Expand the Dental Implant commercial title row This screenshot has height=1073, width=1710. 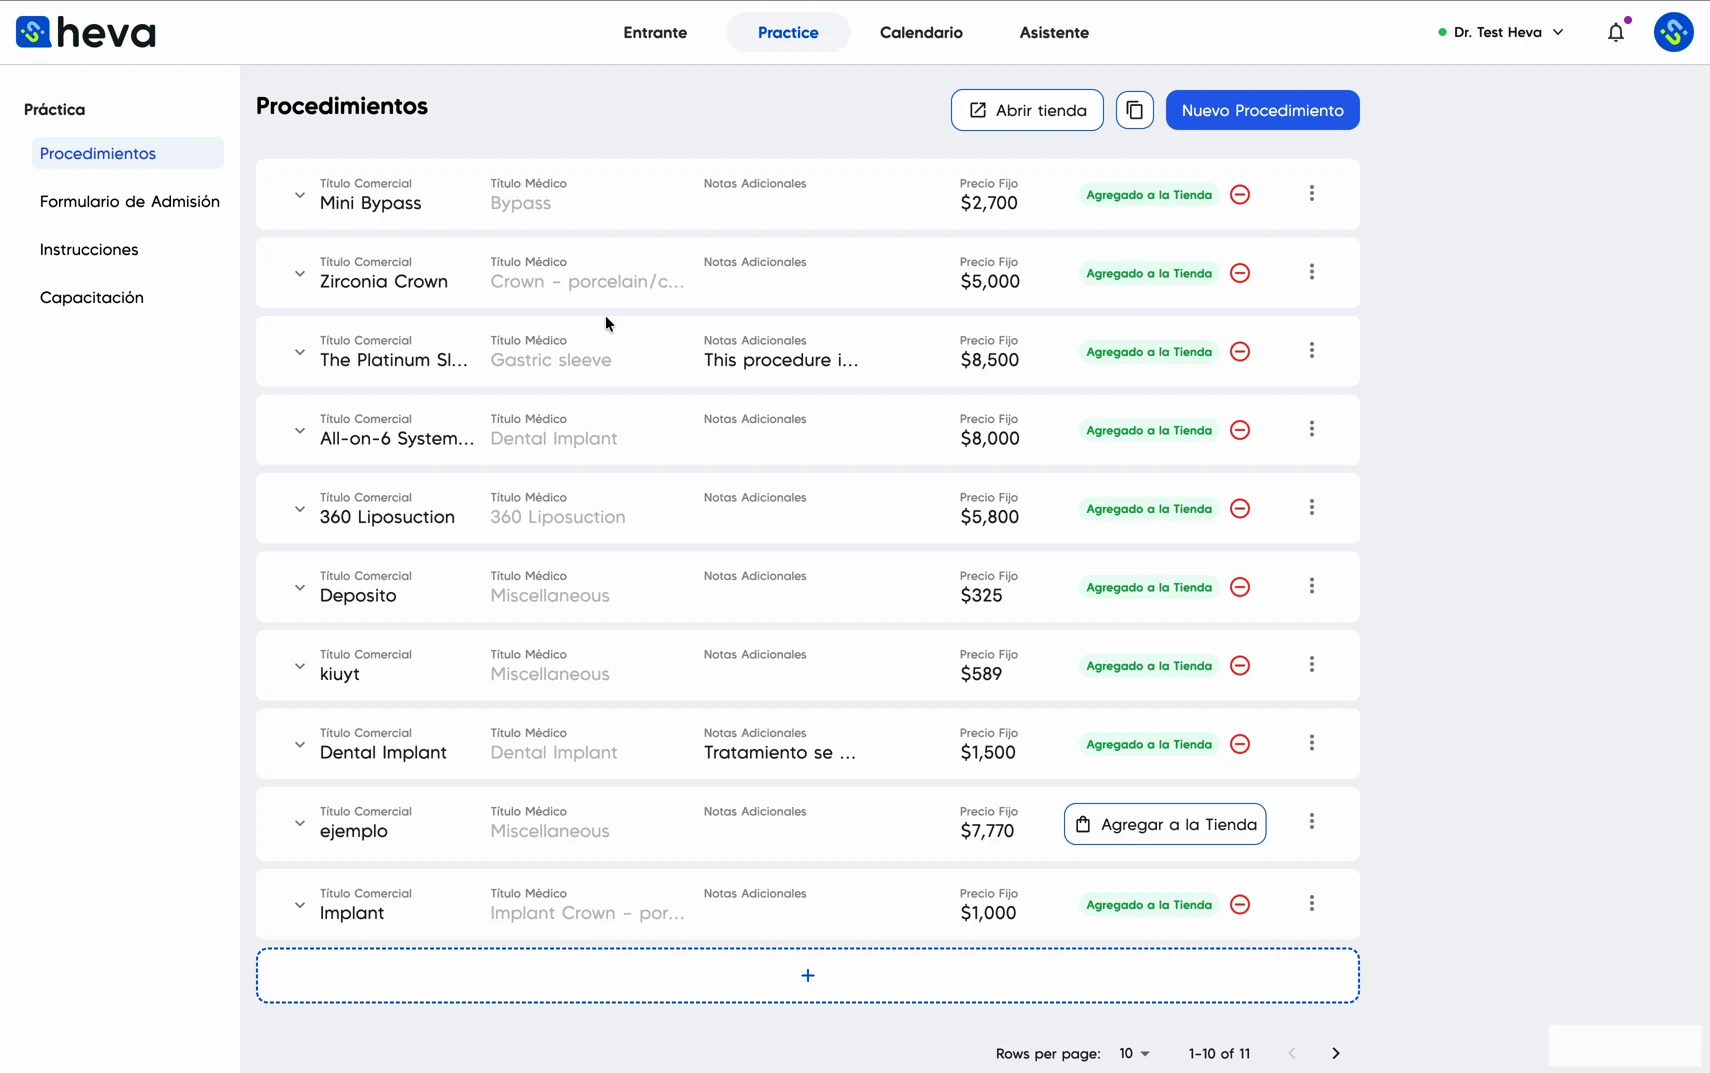tap(299, 744)
